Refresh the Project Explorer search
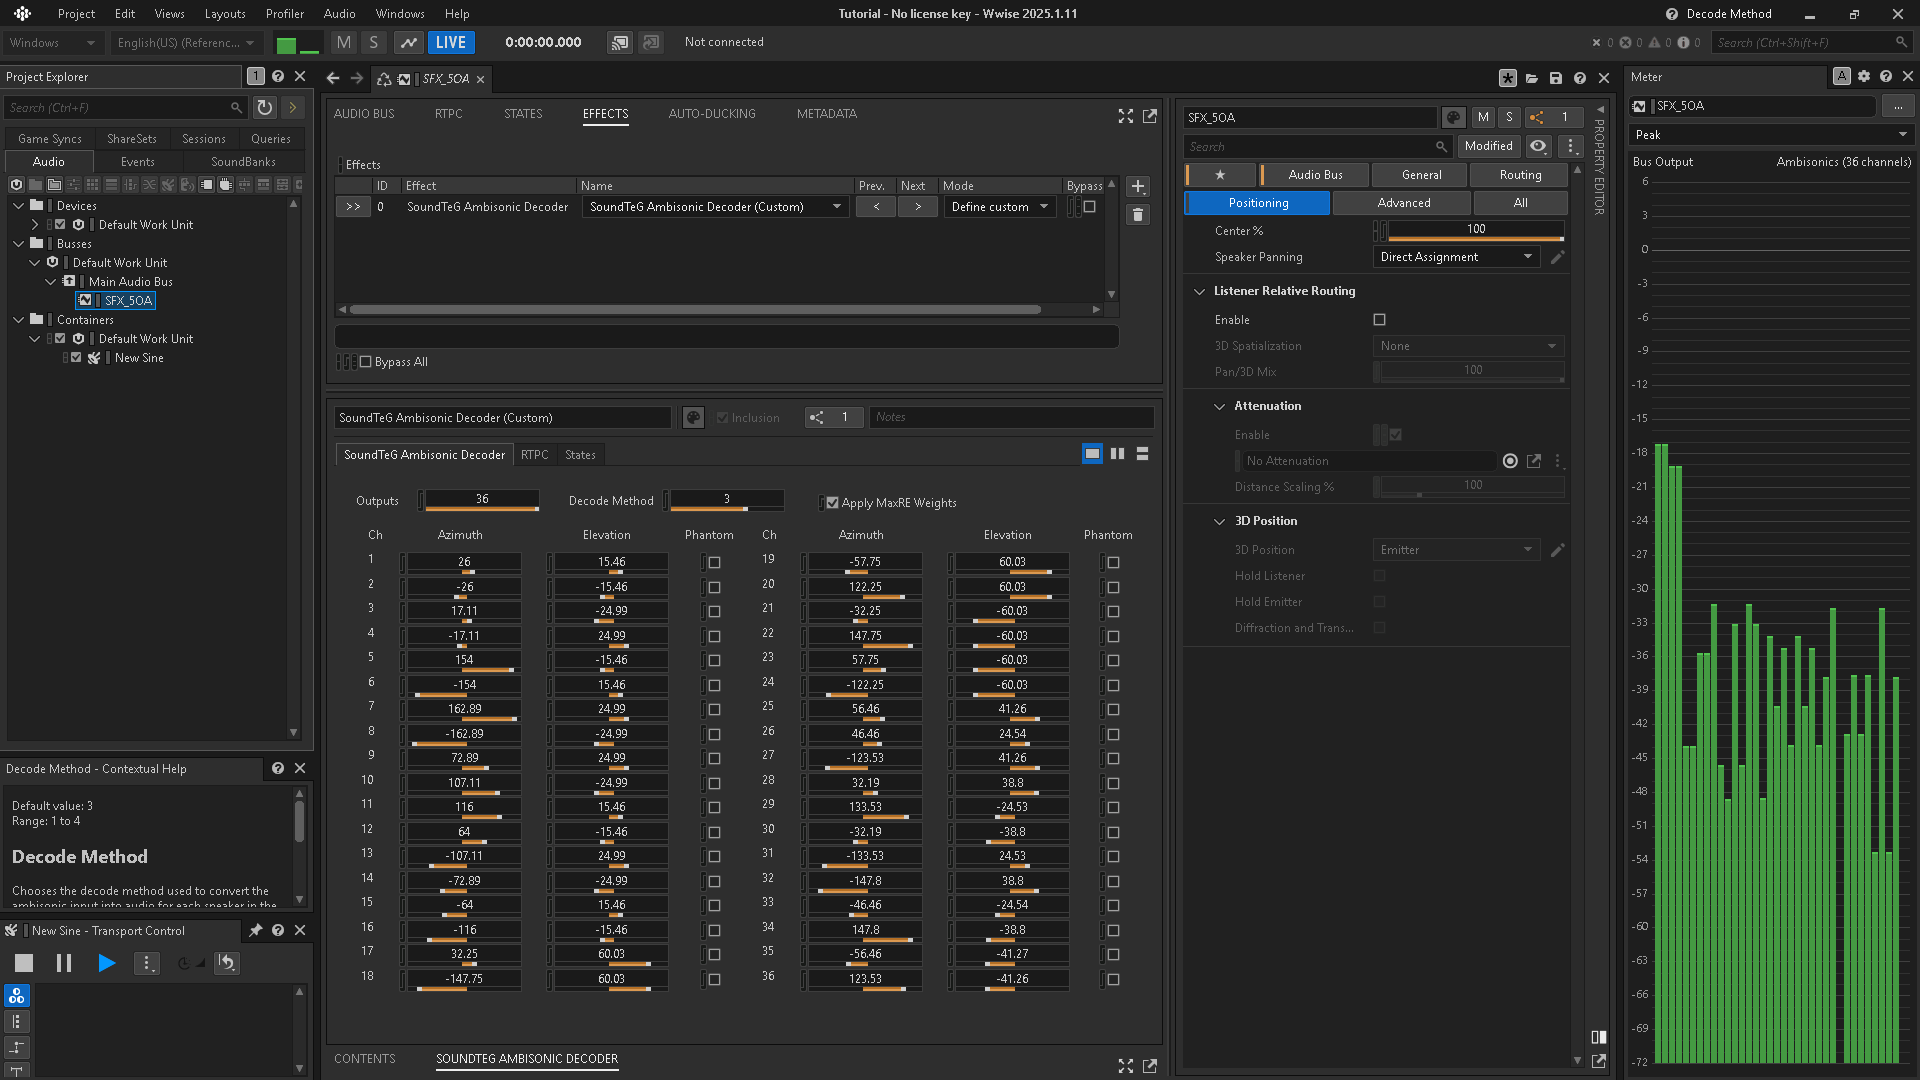Image resolution: width=1920 pixels, height=1080 pixels. point(265,107)
